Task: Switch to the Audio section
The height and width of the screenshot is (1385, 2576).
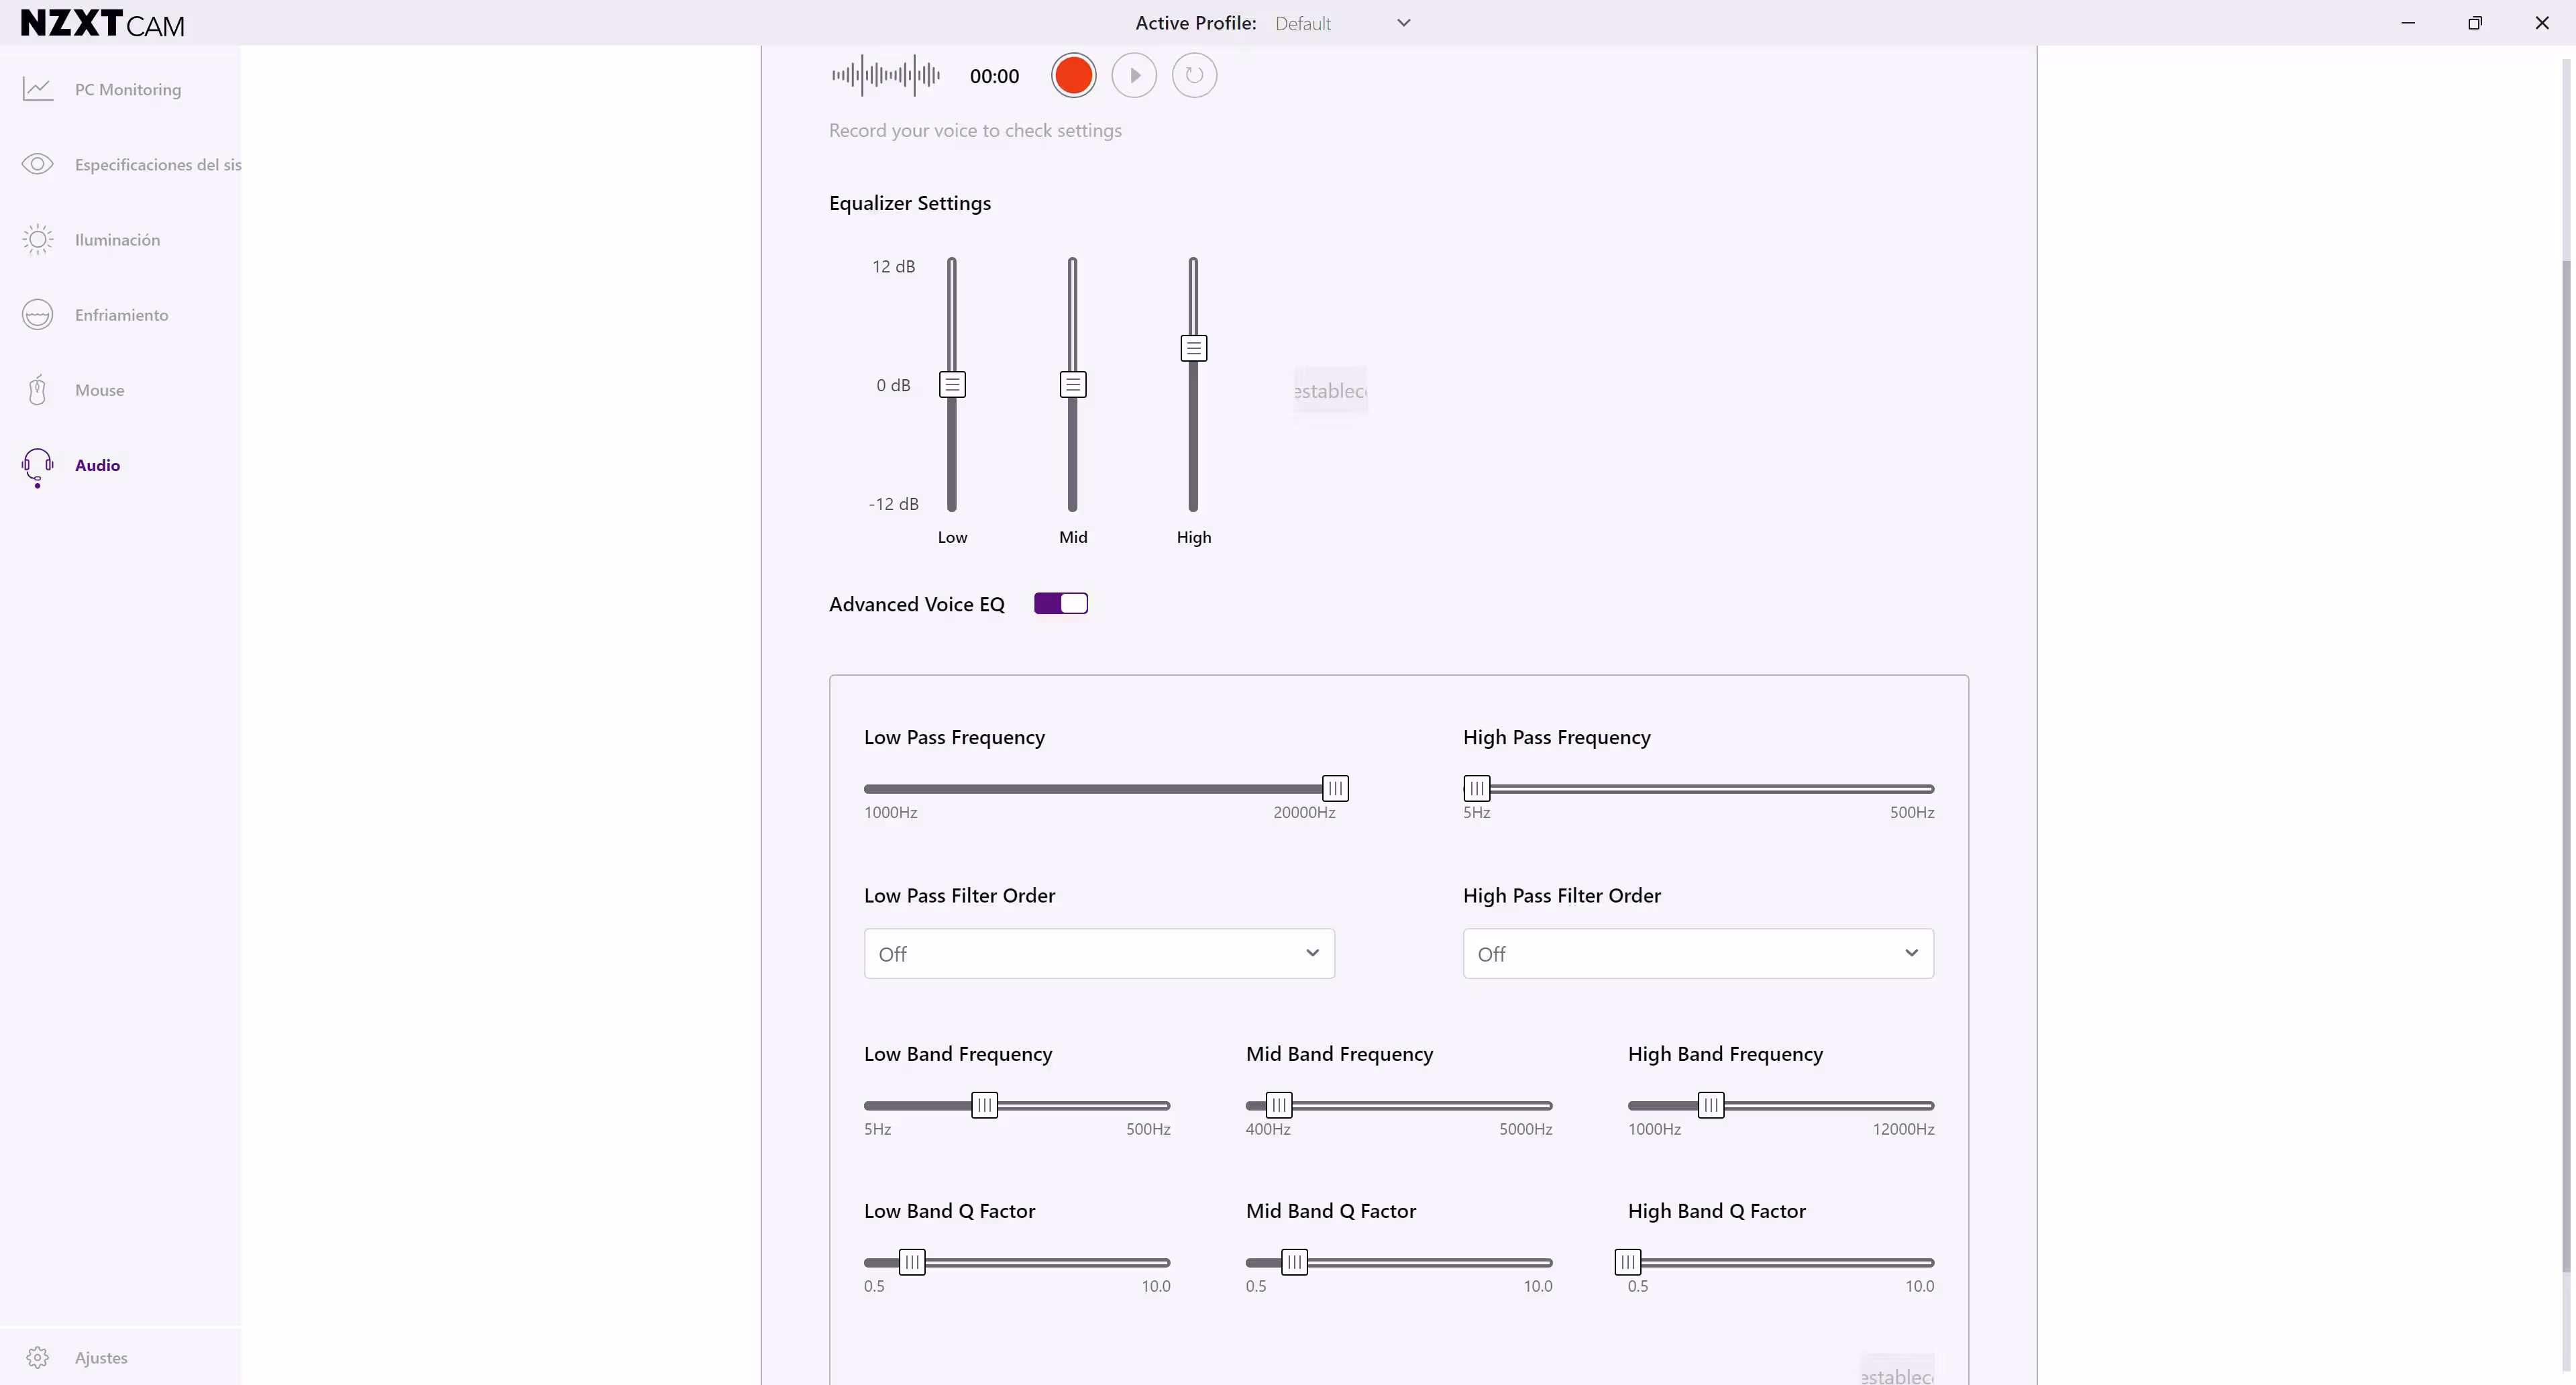Action: pos(97,465)
